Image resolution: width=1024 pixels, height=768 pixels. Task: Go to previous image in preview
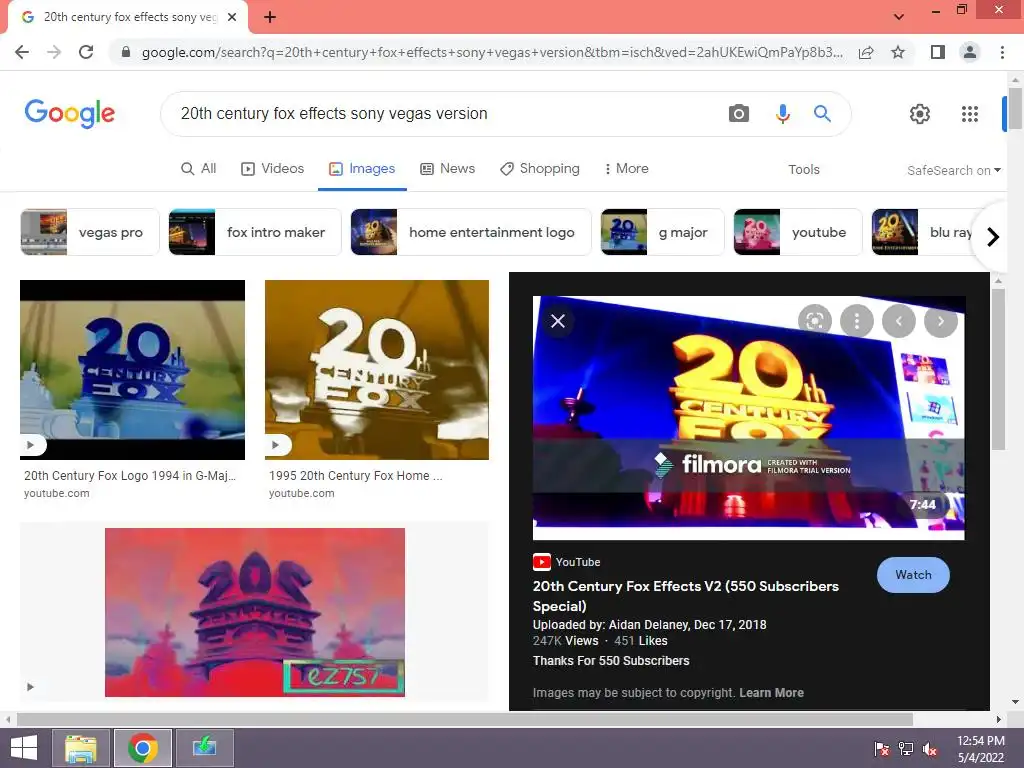[899, 321]
